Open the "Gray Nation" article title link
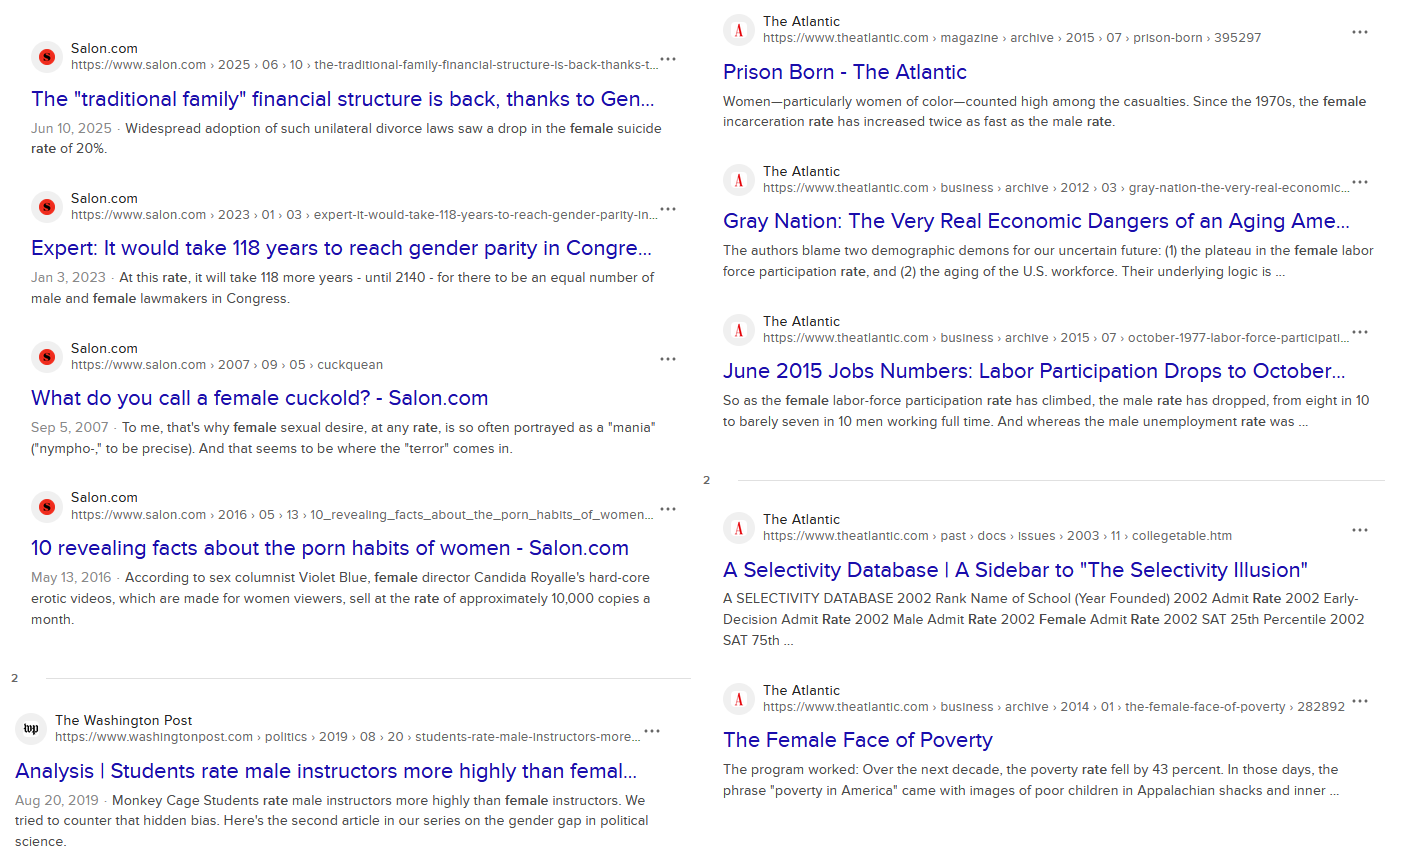The width and height of the screenshot is (1410, 867). point(1036,221)
